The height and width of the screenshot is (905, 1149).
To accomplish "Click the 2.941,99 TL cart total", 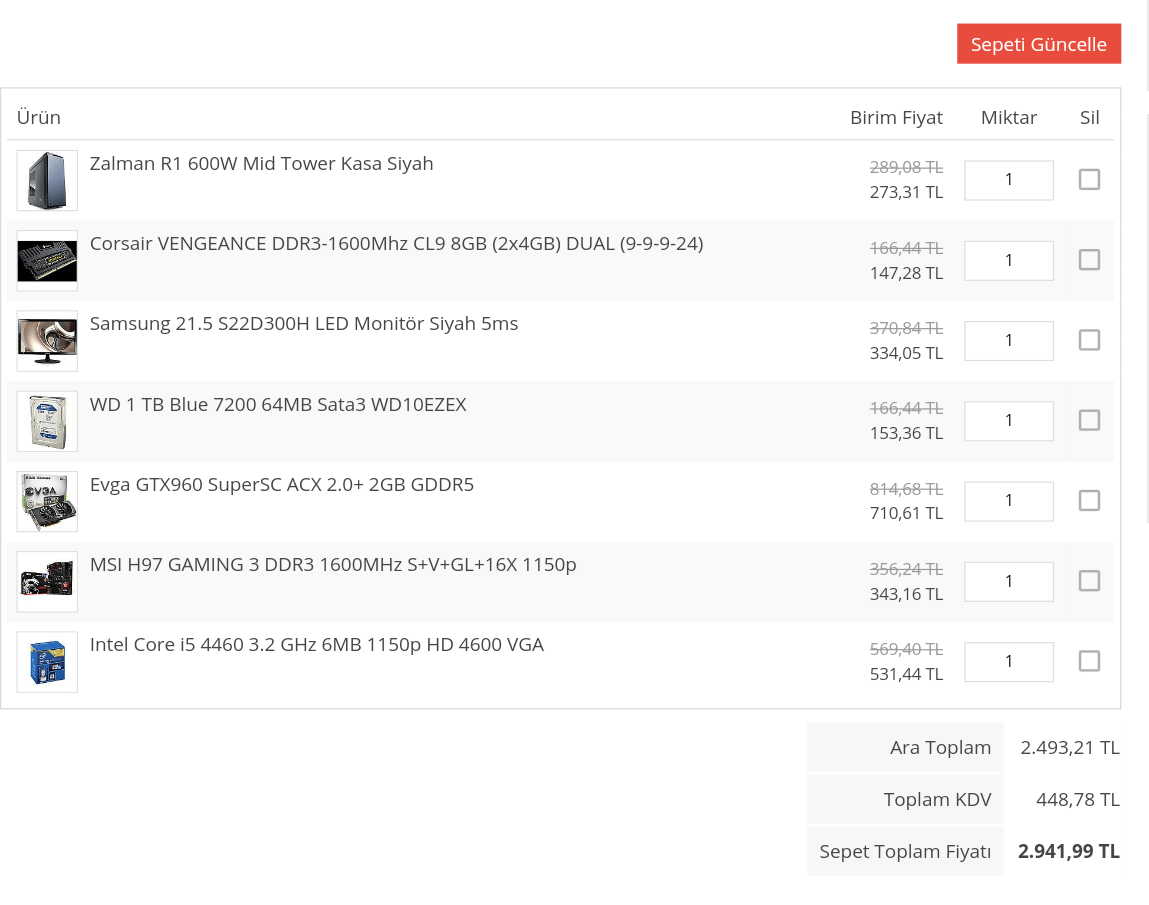I will tap(1068, 851).
